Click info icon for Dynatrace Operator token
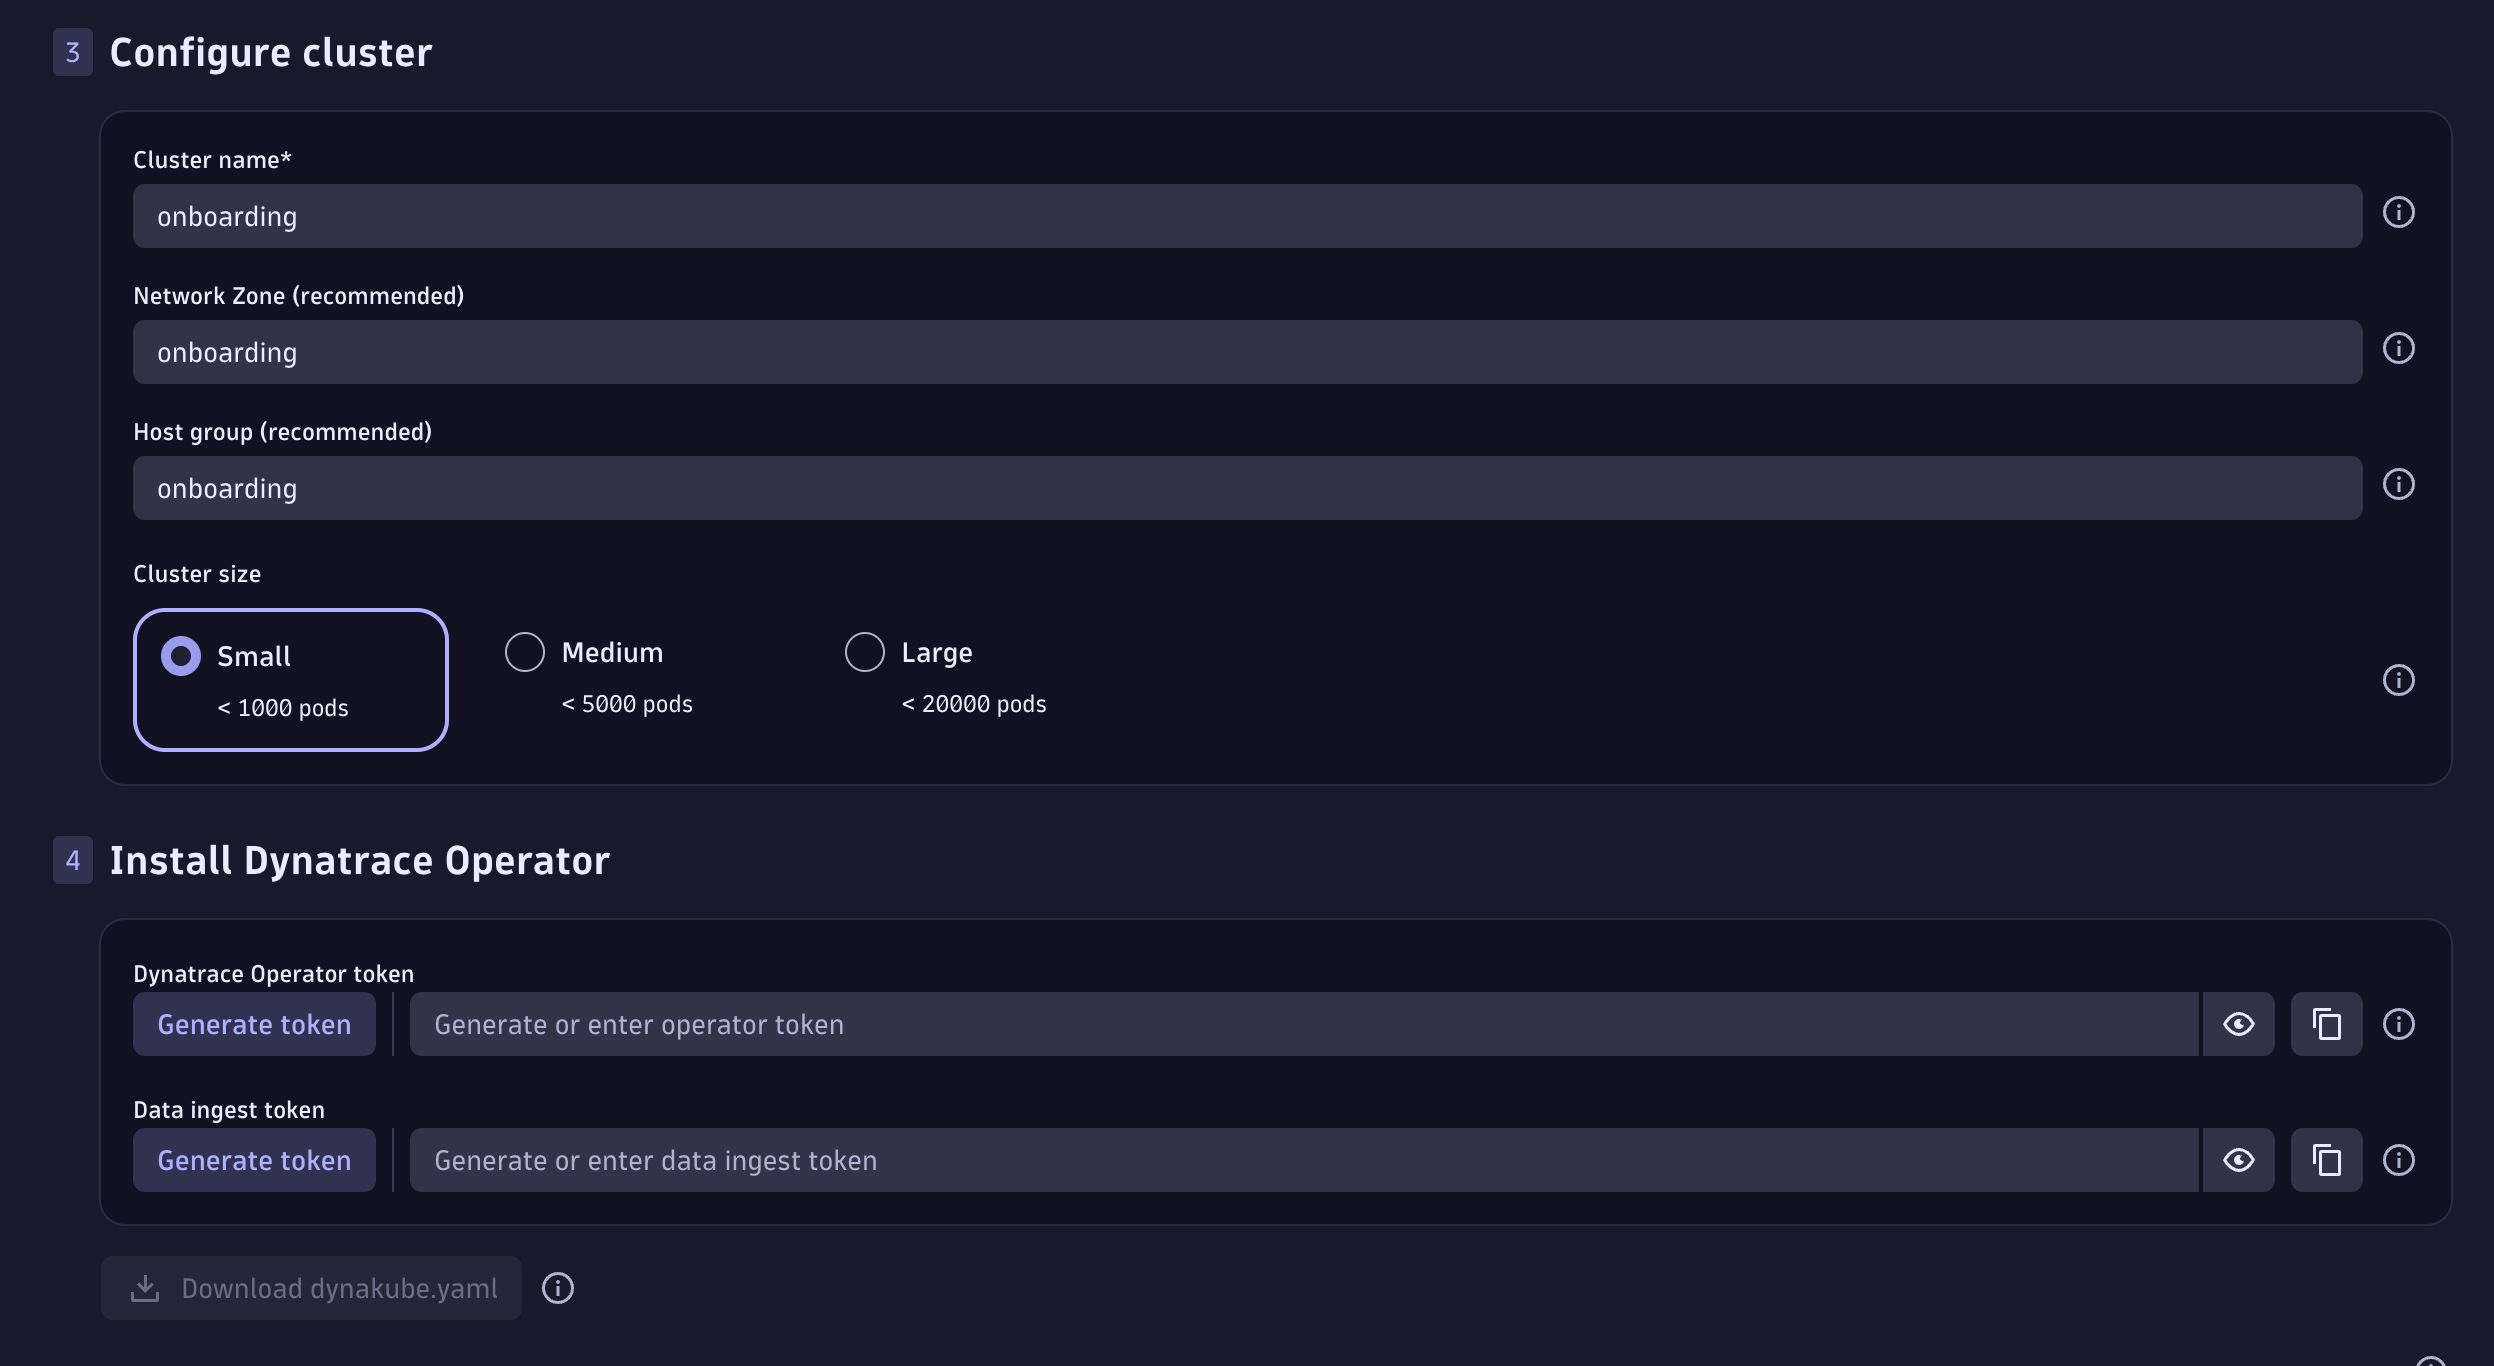The width and height of the screenshot is (2494, 1366). (x=2398, y=1025)
